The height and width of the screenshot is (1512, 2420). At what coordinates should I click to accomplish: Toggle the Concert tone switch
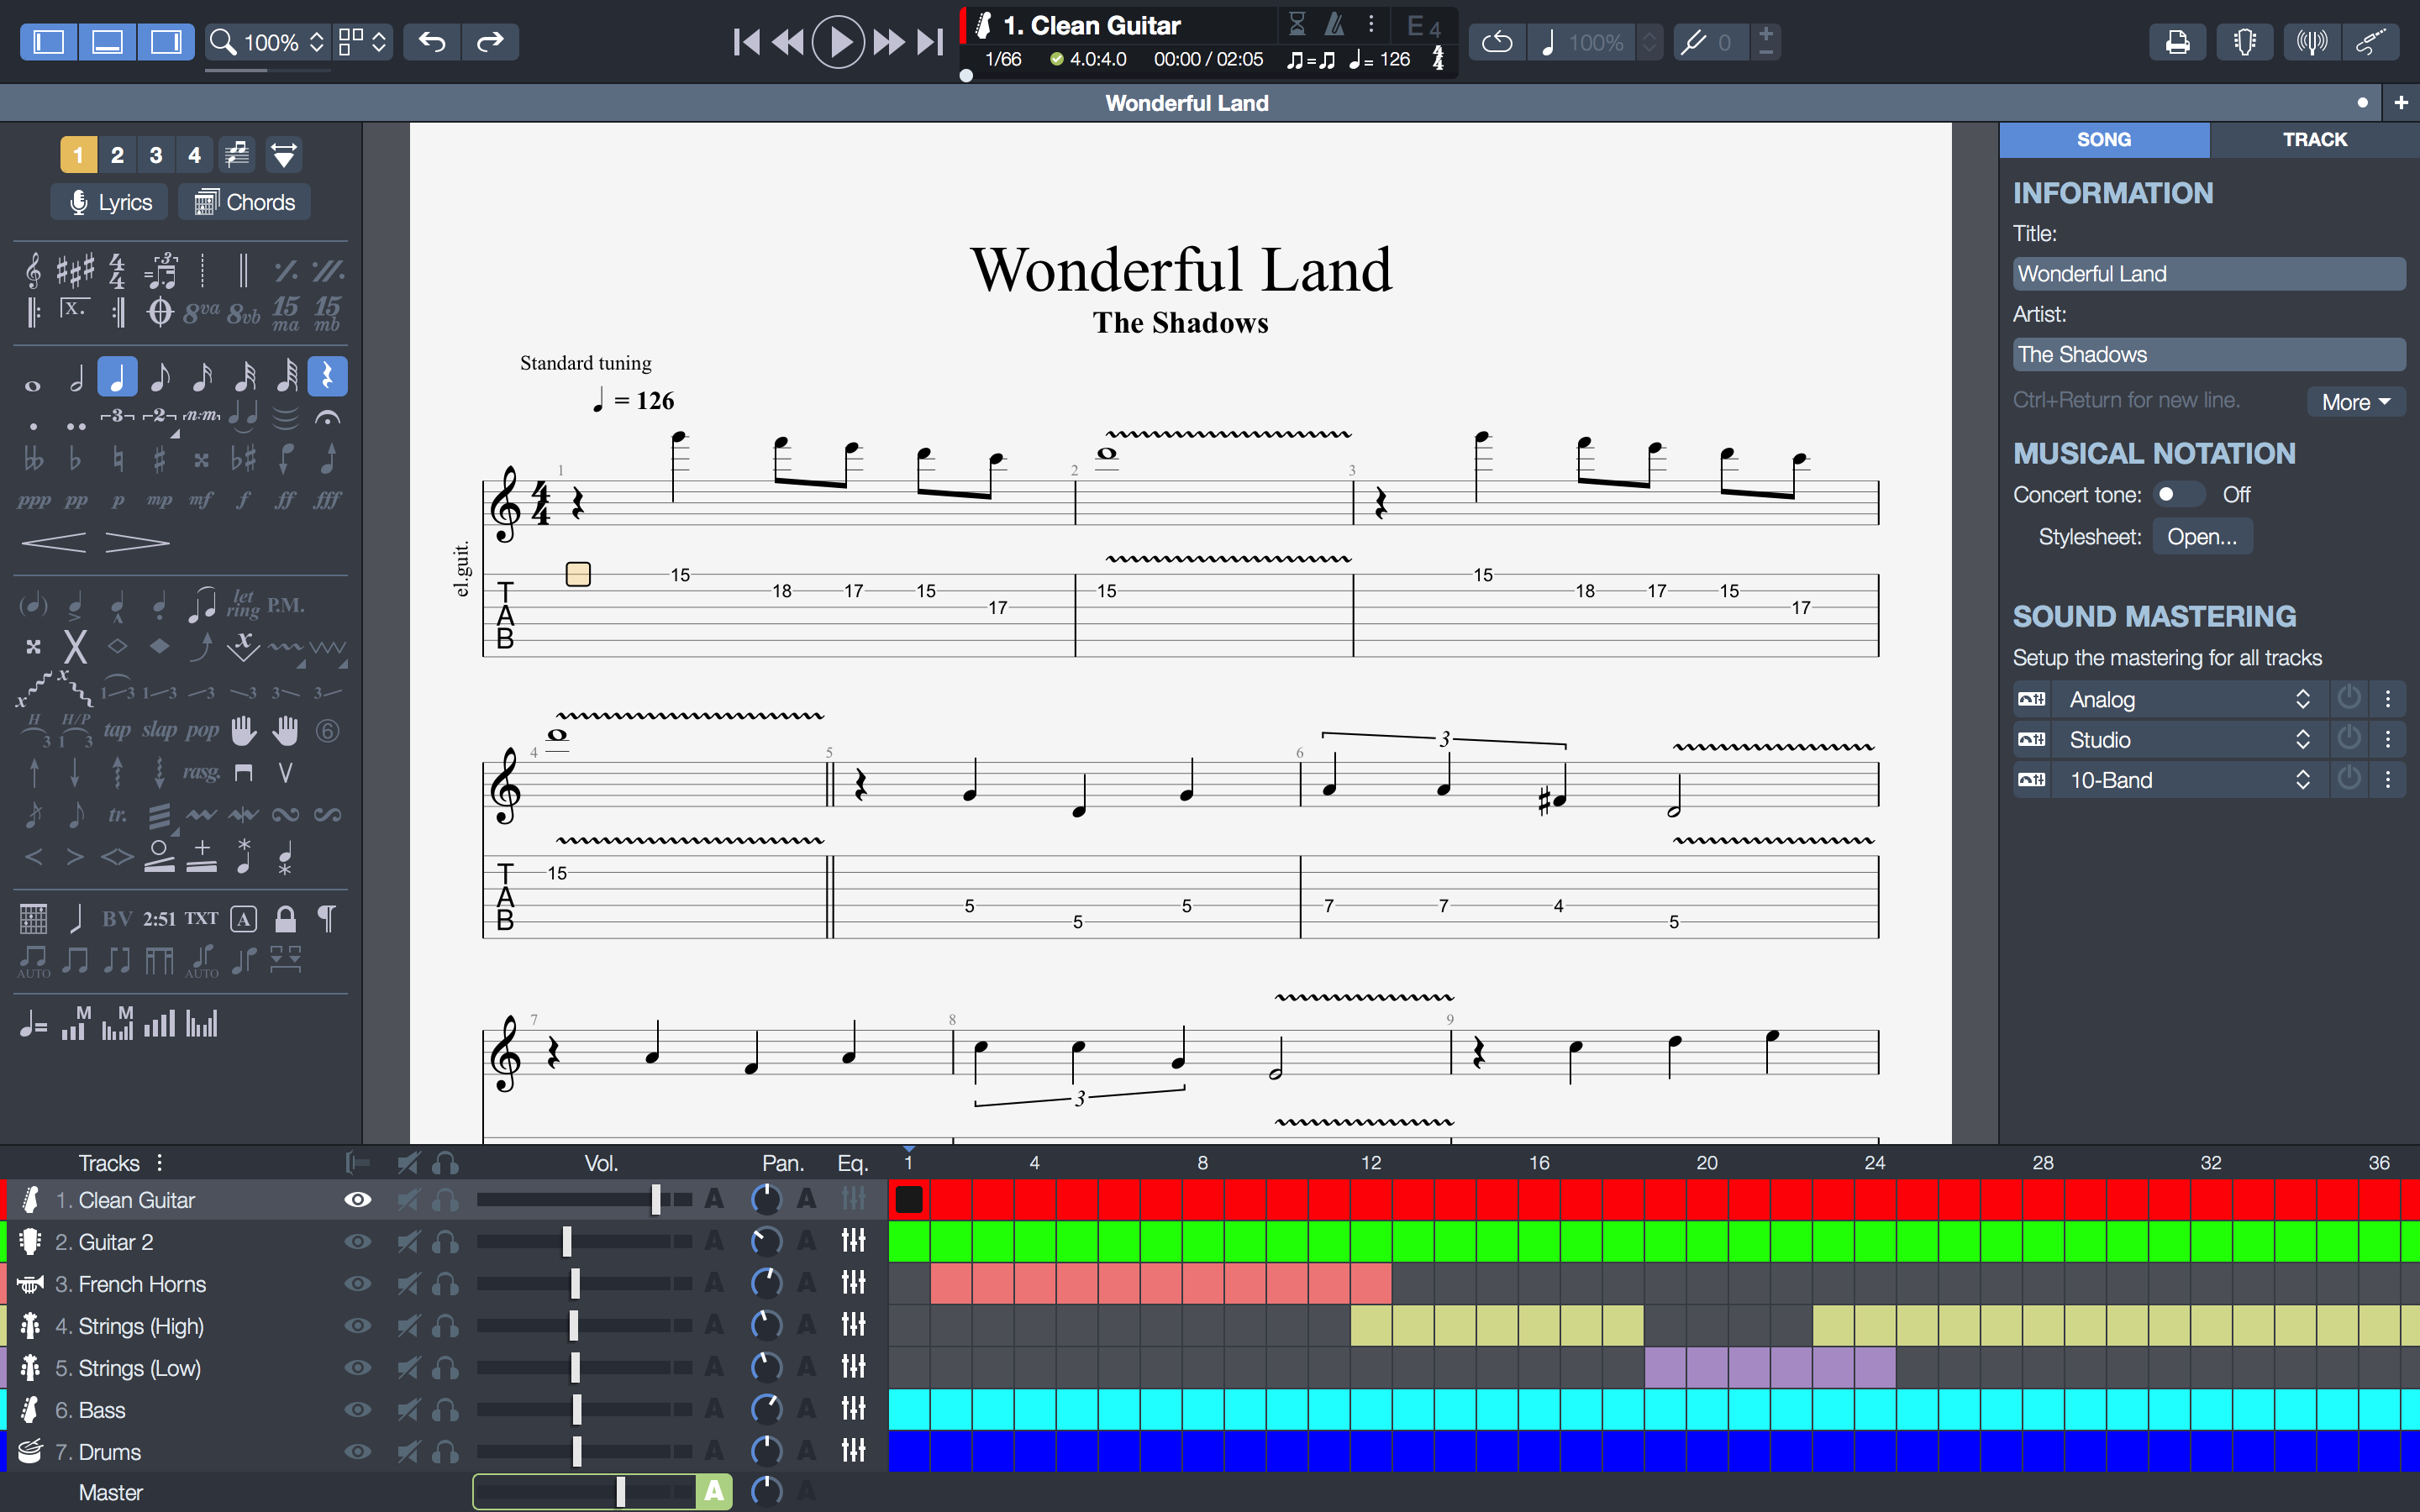[x=2177, y=494]
